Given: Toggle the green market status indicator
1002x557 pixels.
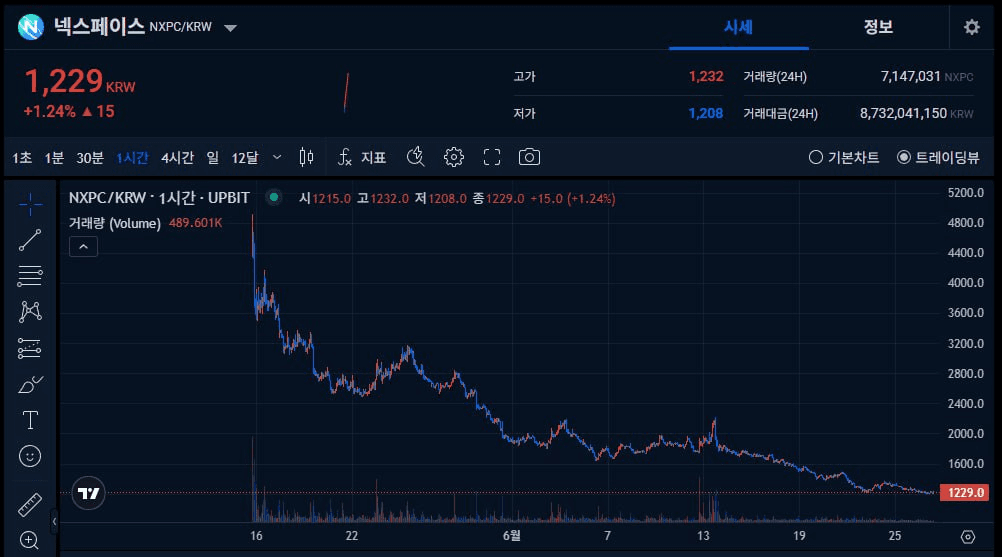Looking at the screenshot, I should pos(274,197).
